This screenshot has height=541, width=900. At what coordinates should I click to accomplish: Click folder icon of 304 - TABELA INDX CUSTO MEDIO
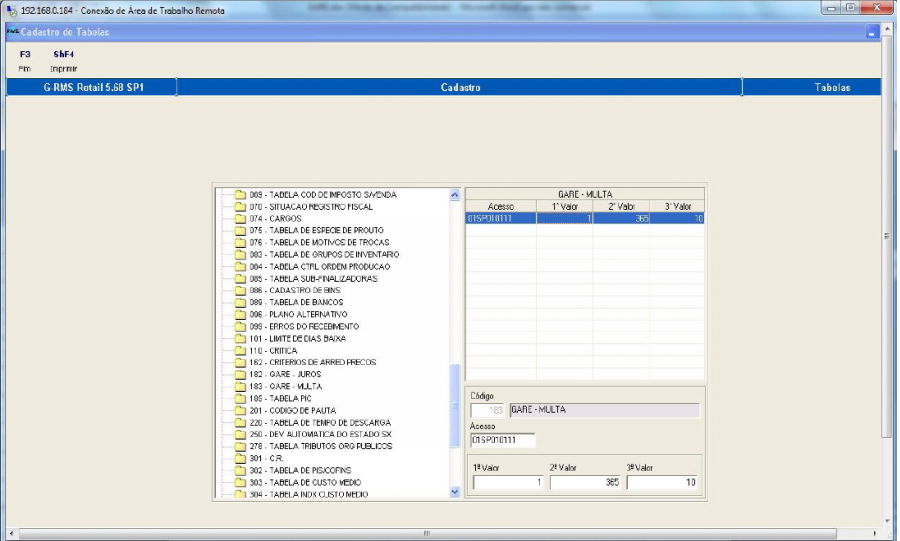(240, 494)
